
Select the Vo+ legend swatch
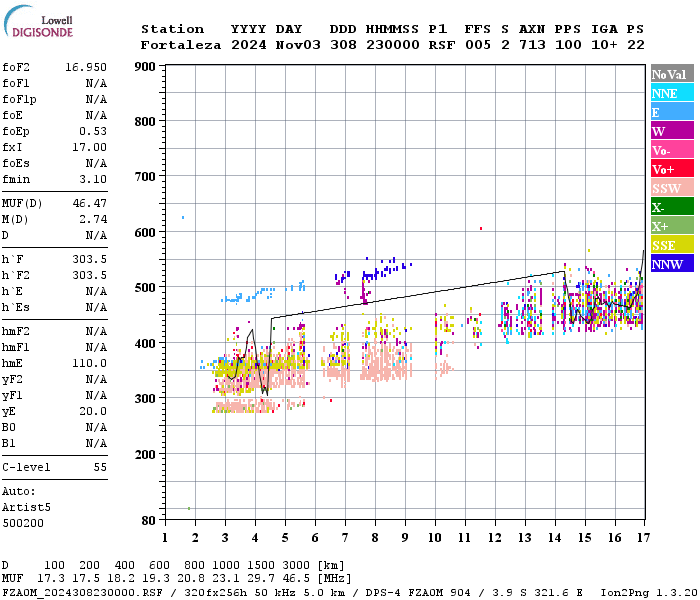tap(672, 168)
